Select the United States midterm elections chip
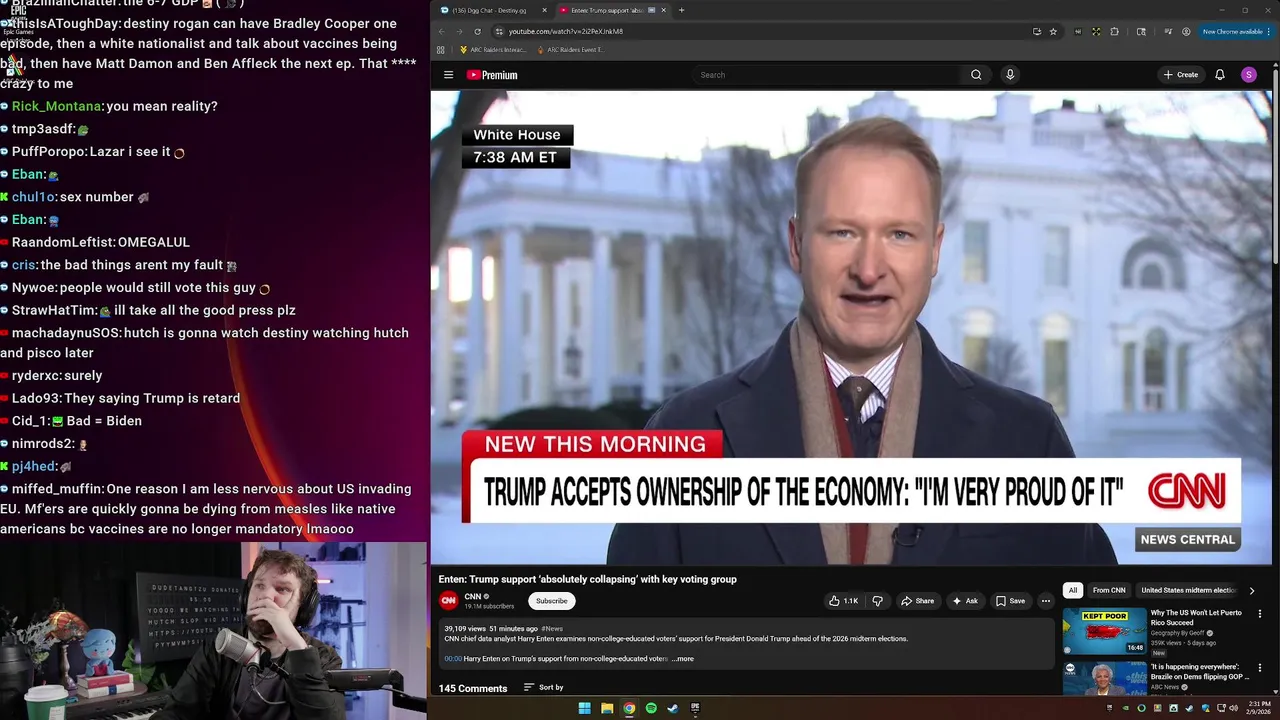The image size is (1280, 720). [x=1189, y=590]
